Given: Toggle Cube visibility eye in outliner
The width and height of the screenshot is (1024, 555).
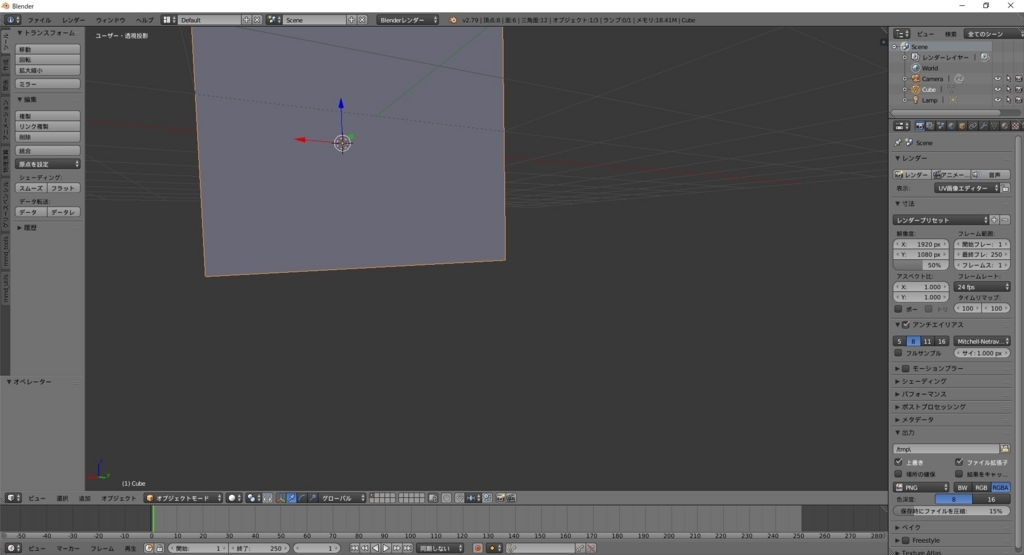Looking at the screenshot, I should (997, 89).
